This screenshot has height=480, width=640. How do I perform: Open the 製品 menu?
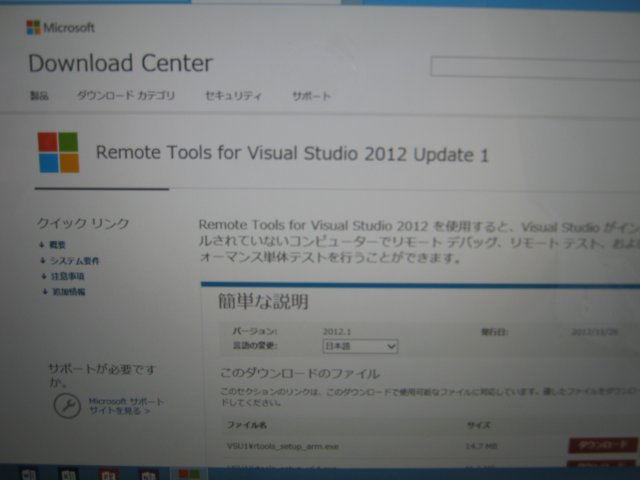point(39,96)
